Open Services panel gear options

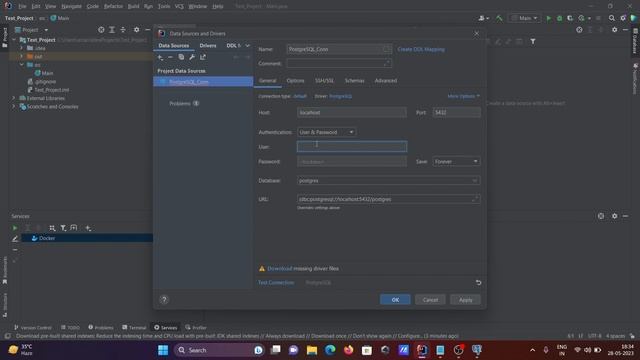[x=614, y=216]
